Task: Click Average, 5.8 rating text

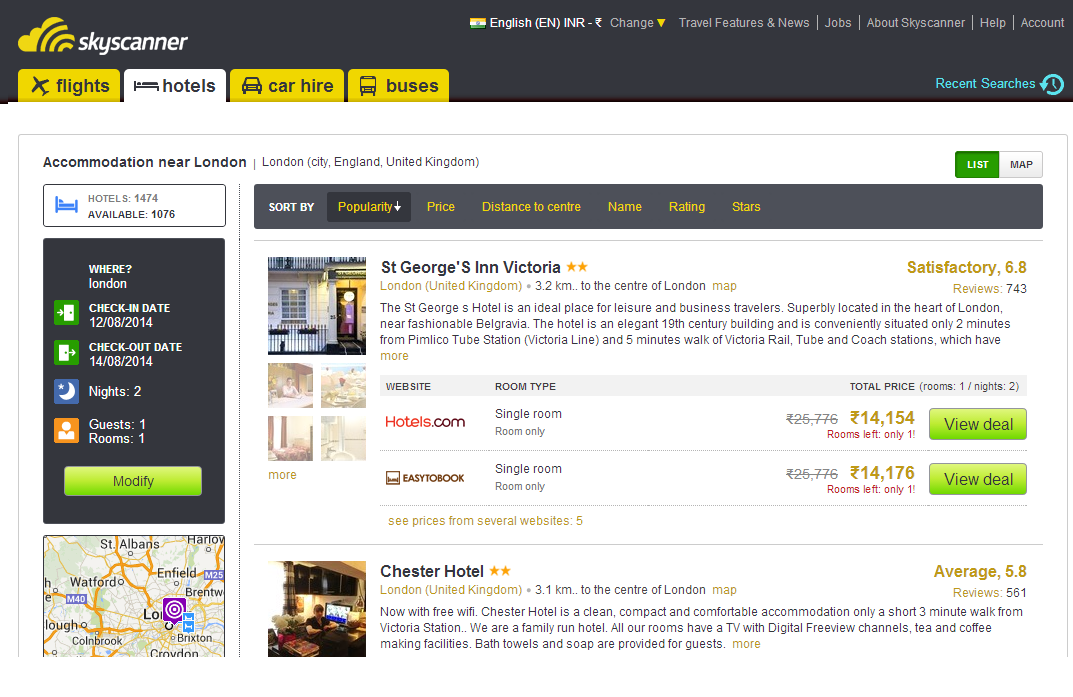Action: point(980,571)
